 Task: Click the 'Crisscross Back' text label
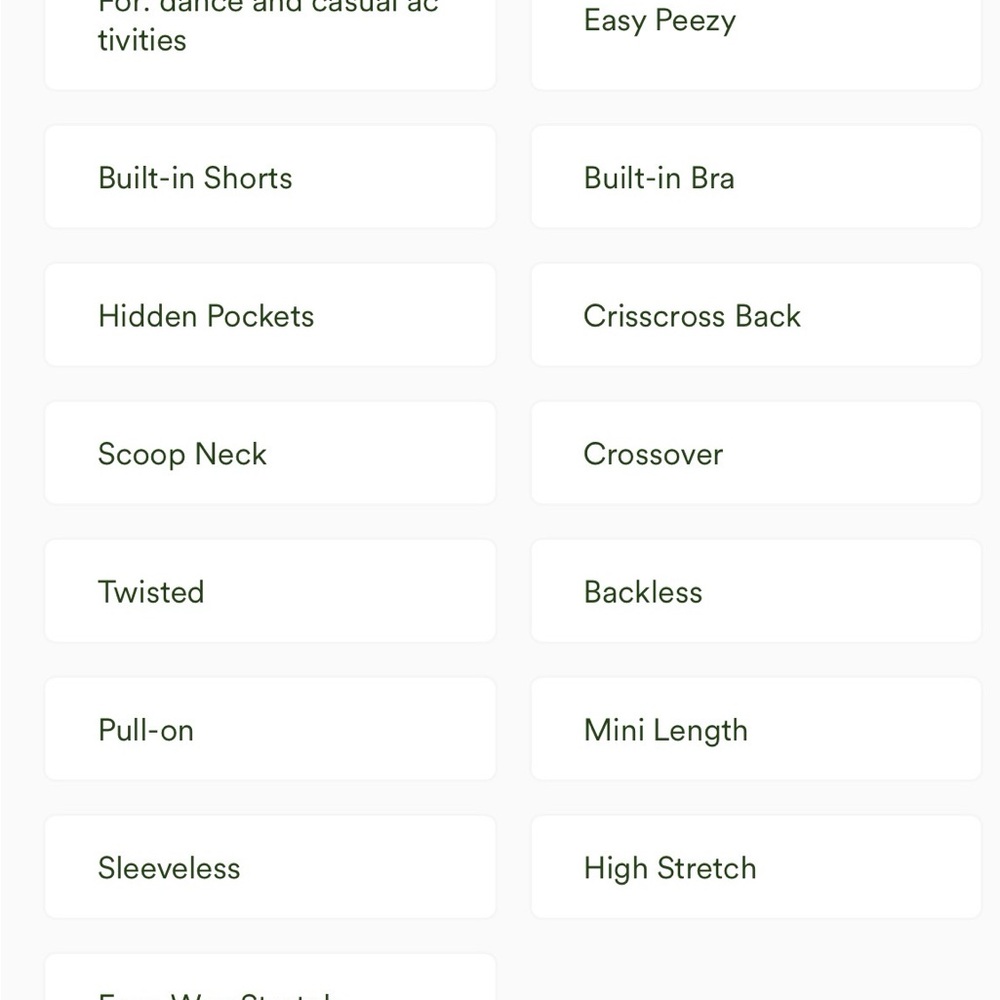coord(692,316)
